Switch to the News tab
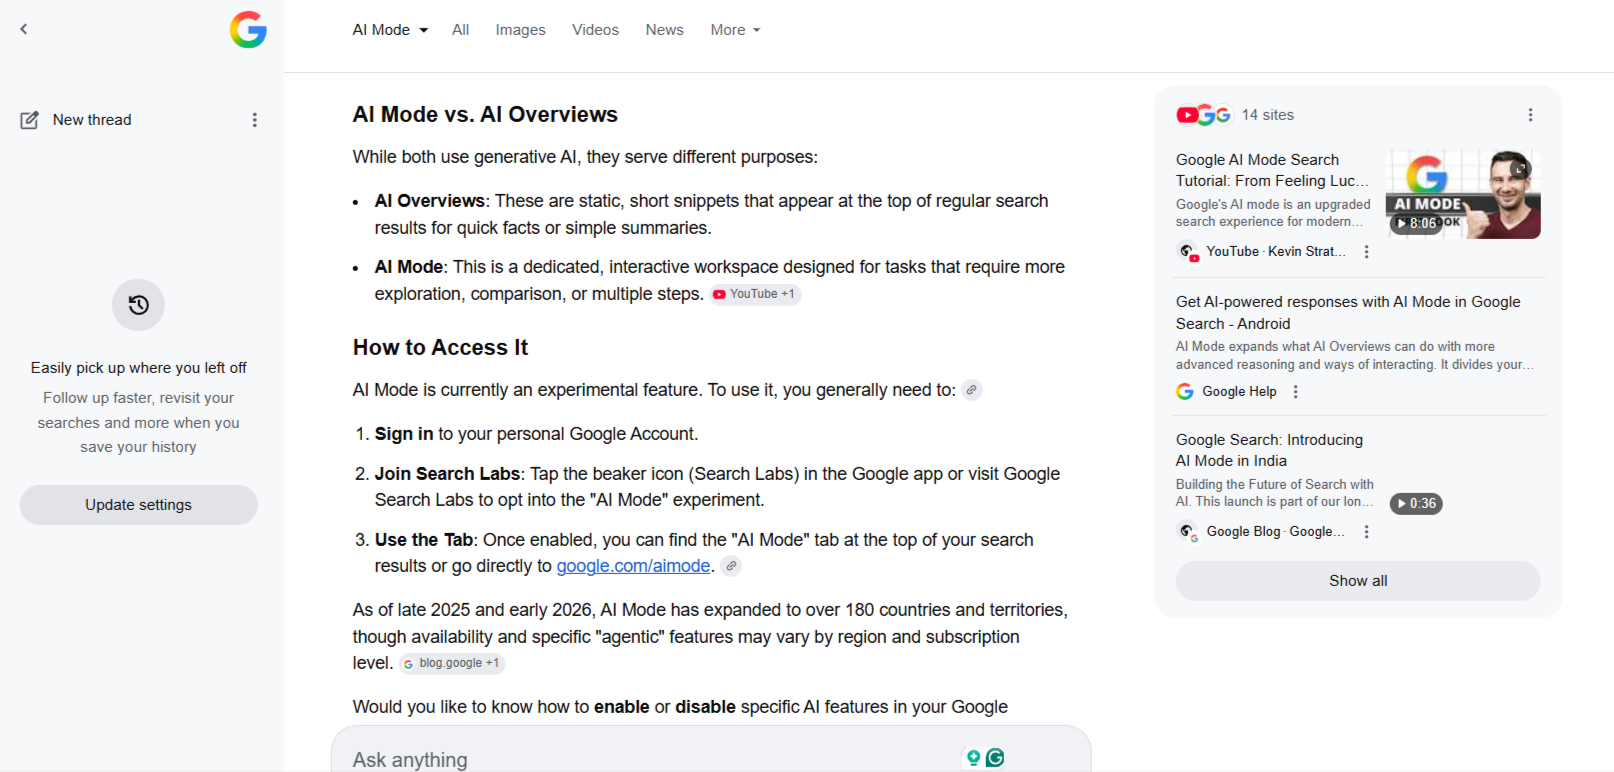The image size is (1614, 772). tap(665, 30)
